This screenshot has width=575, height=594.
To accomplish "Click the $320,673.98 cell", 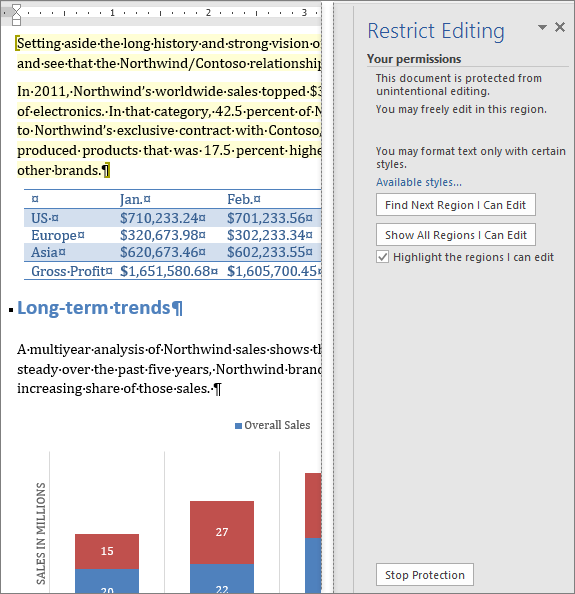I will point(162,235).
